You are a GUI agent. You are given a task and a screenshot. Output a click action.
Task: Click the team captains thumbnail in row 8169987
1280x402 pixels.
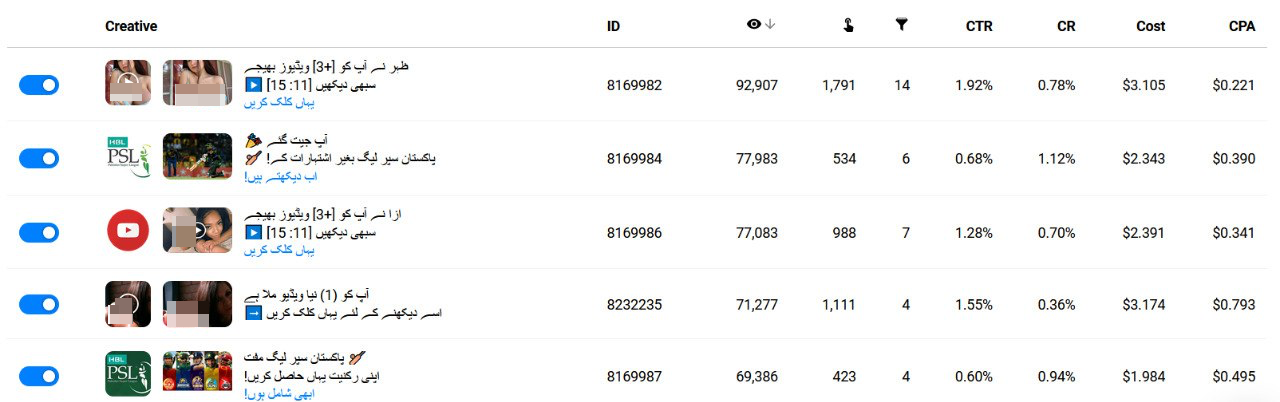click(197, 374)
